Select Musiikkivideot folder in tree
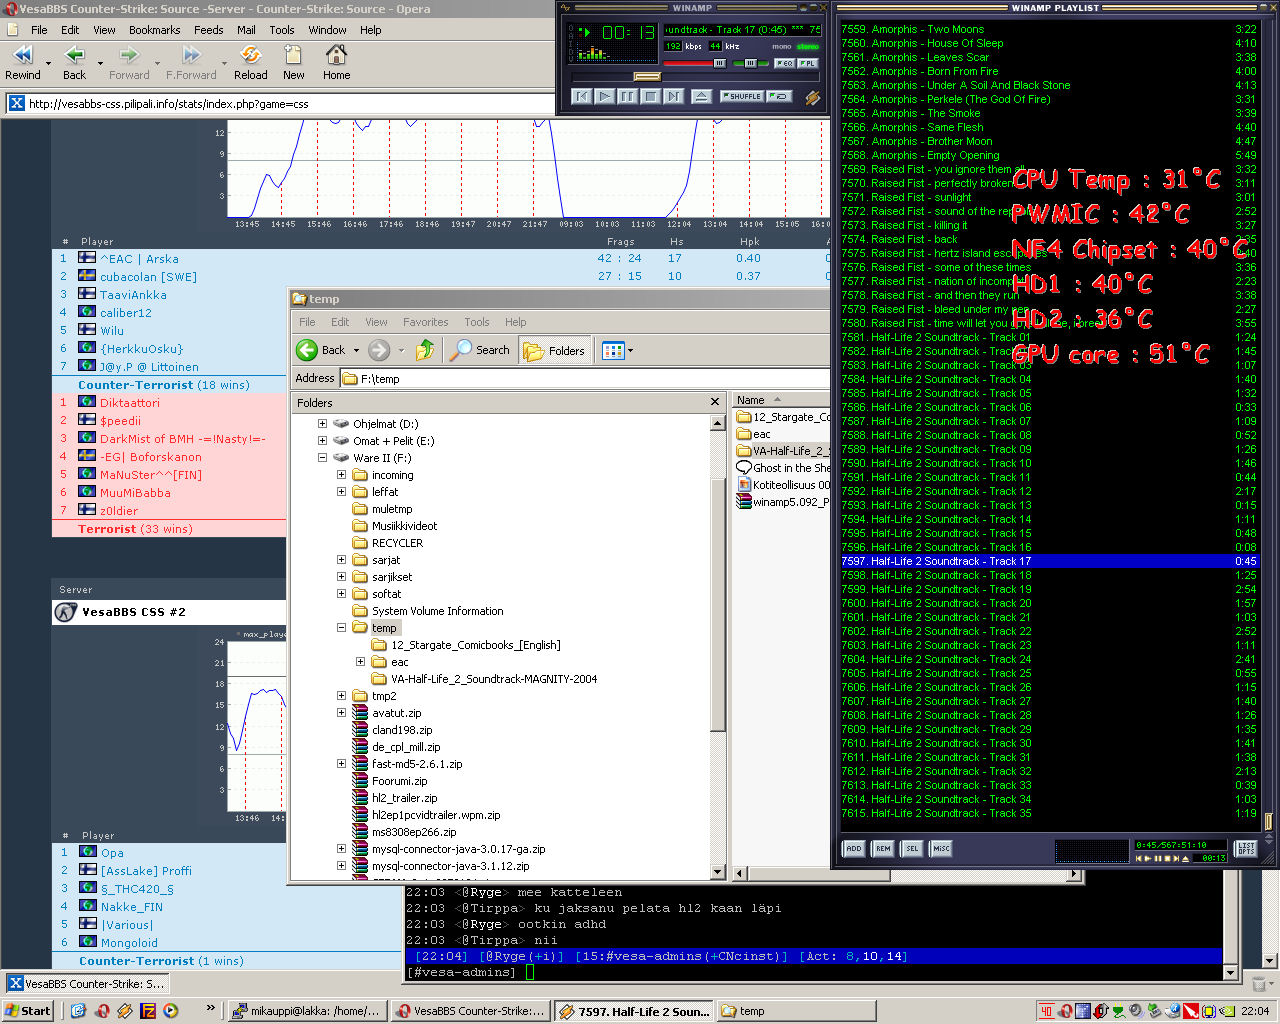 coord(404,526)
